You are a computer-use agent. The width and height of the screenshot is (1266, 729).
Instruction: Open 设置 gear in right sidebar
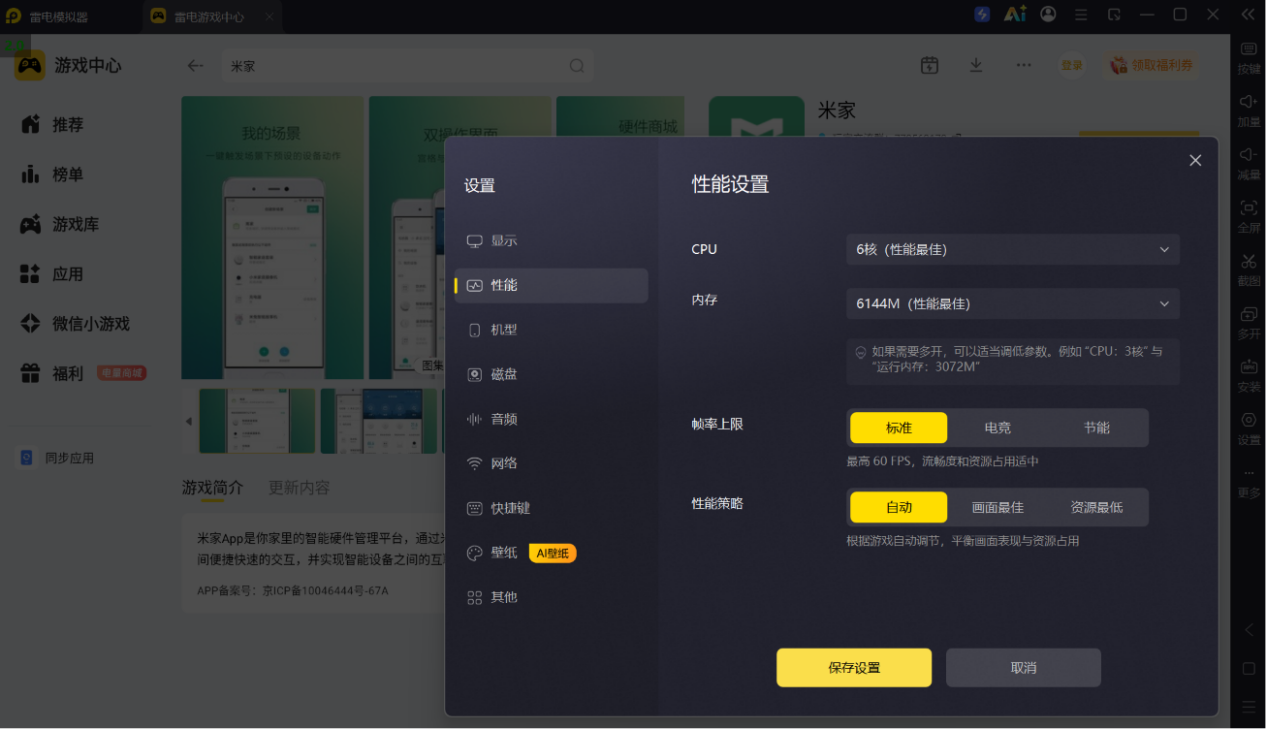(x=1249, y=429)
